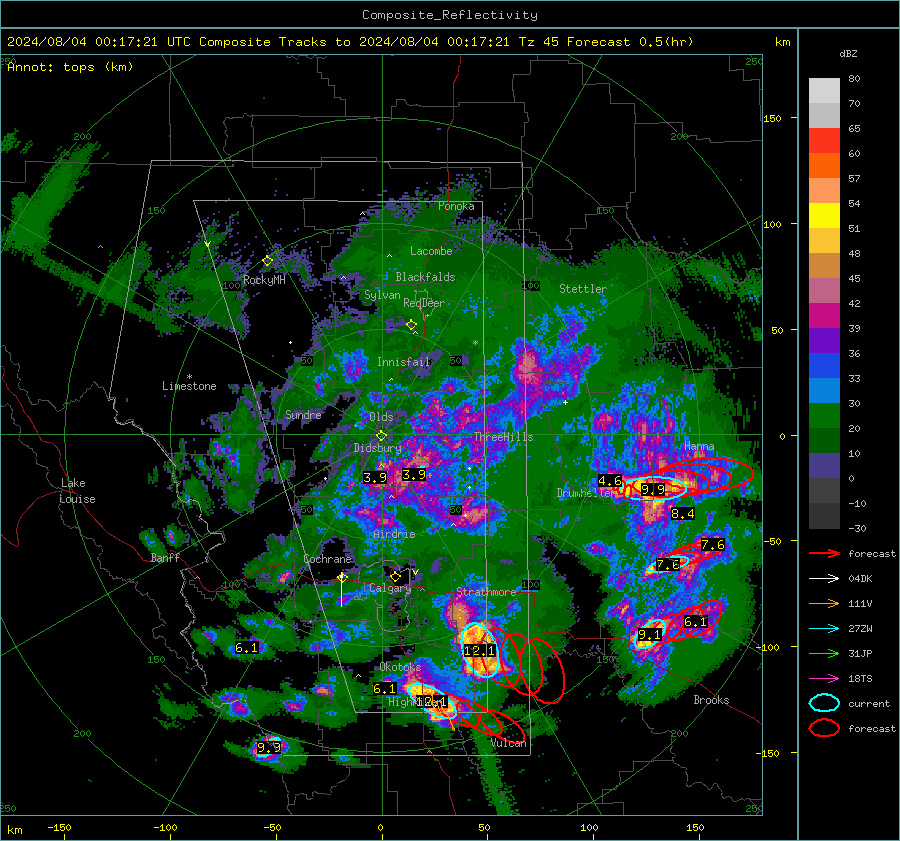
Task: Click the white 04DK arrow legend icon
Action: tap(824, 579)
